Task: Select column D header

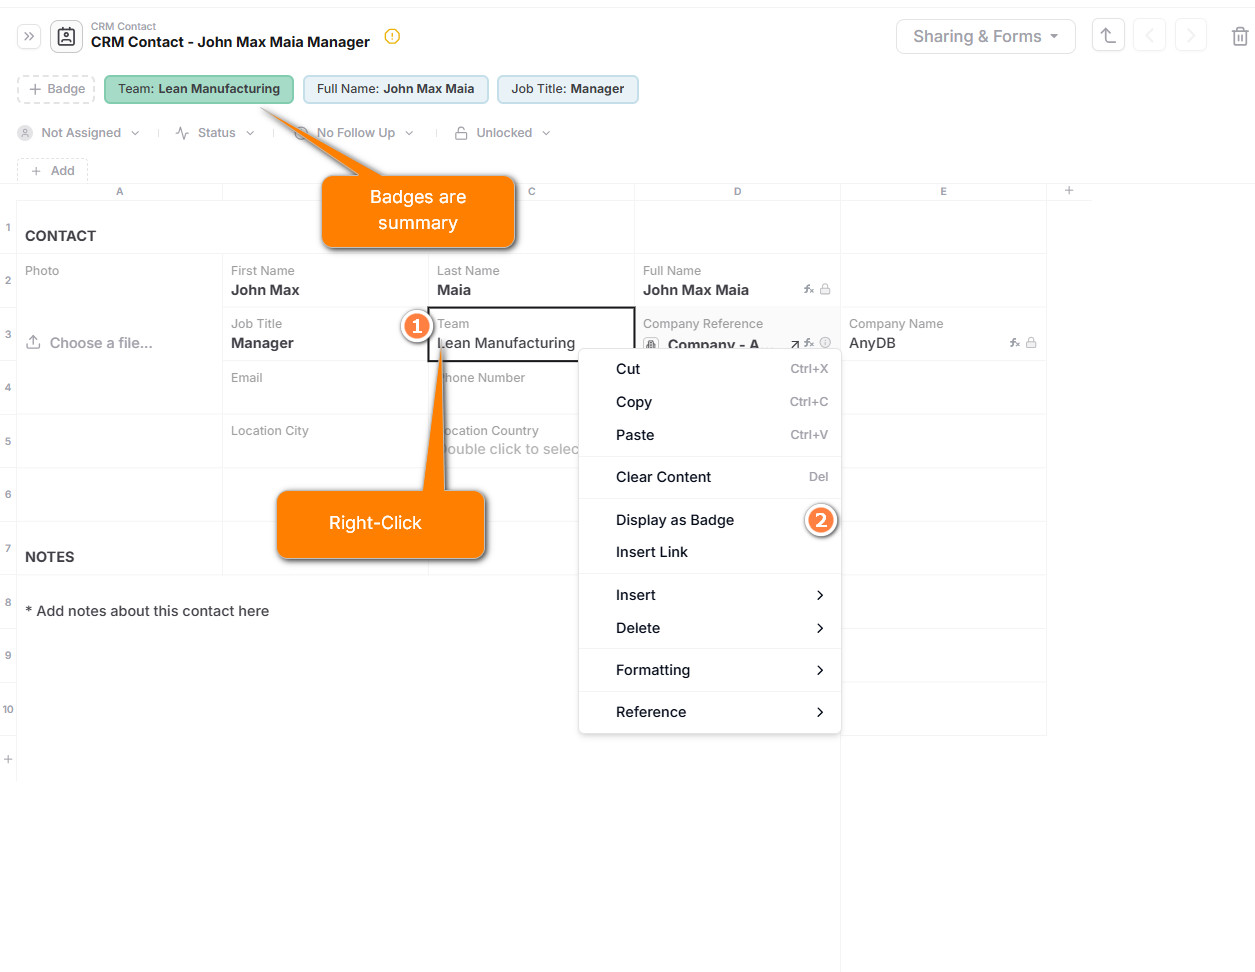Action: (x=737, y=191)
